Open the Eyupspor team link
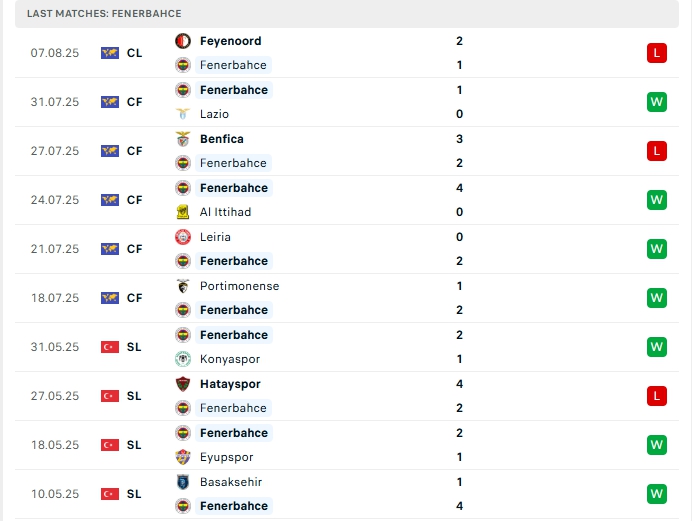The width and height of the screenshot is (692, 521). [226, 457]
